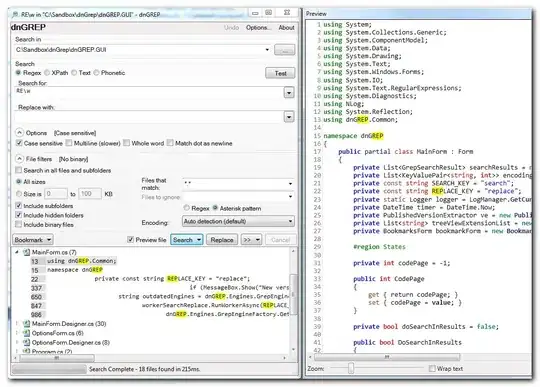Screen dimensions: 540x387
Task: Click the Test button
Action: point(280,73)
